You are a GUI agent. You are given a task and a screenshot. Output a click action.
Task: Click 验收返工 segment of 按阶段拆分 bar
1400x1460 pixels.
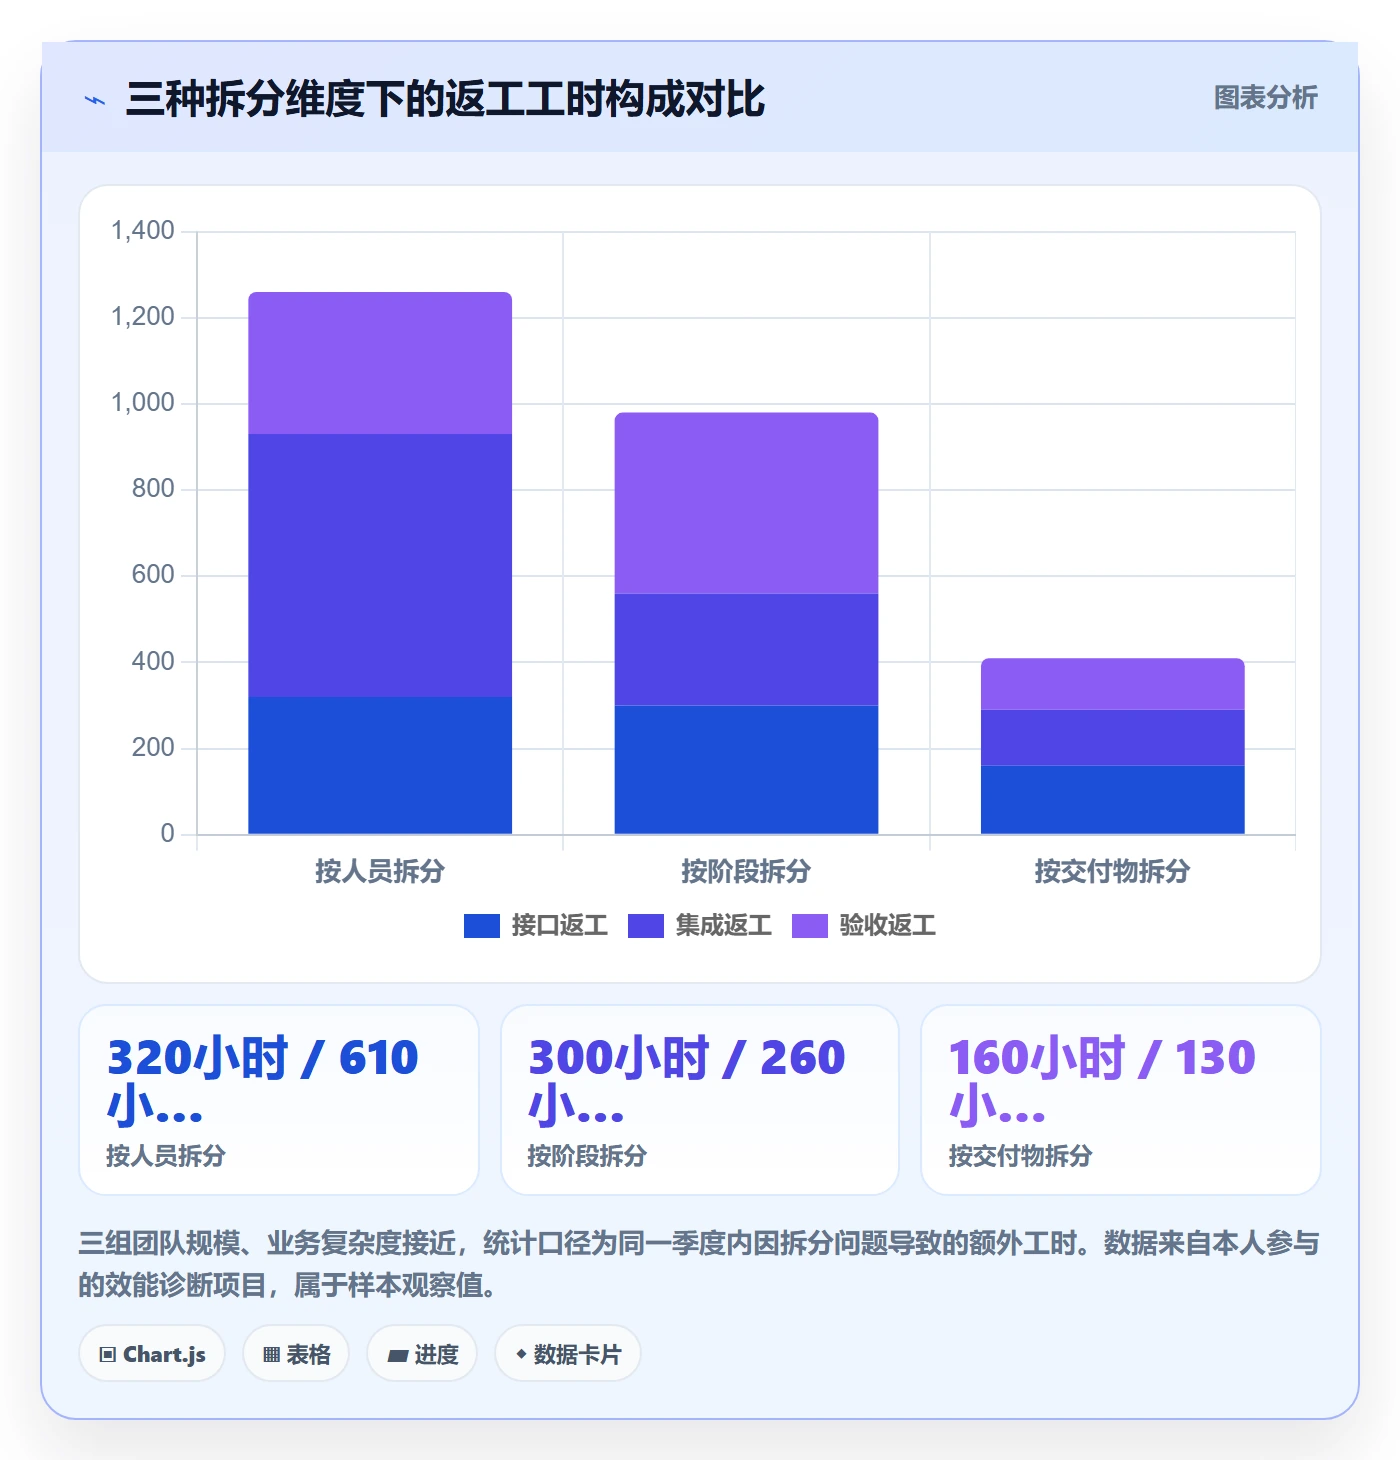coord(746,503)
